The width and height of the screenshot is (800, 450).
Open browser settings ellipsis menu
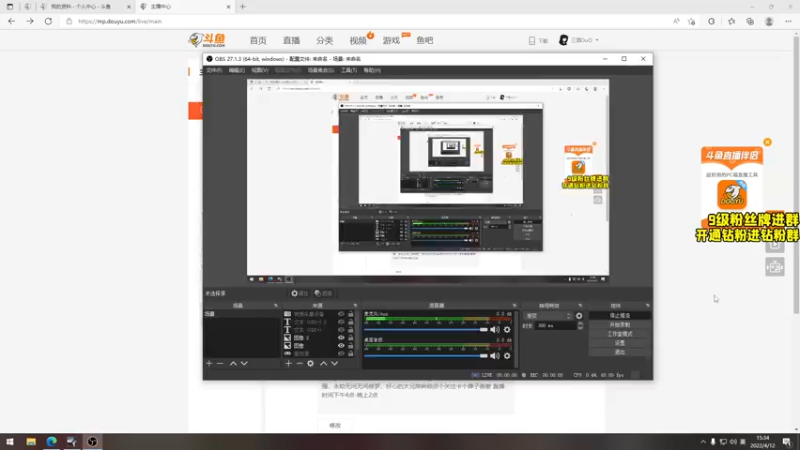pyautogui.click(x=788, y=21)
